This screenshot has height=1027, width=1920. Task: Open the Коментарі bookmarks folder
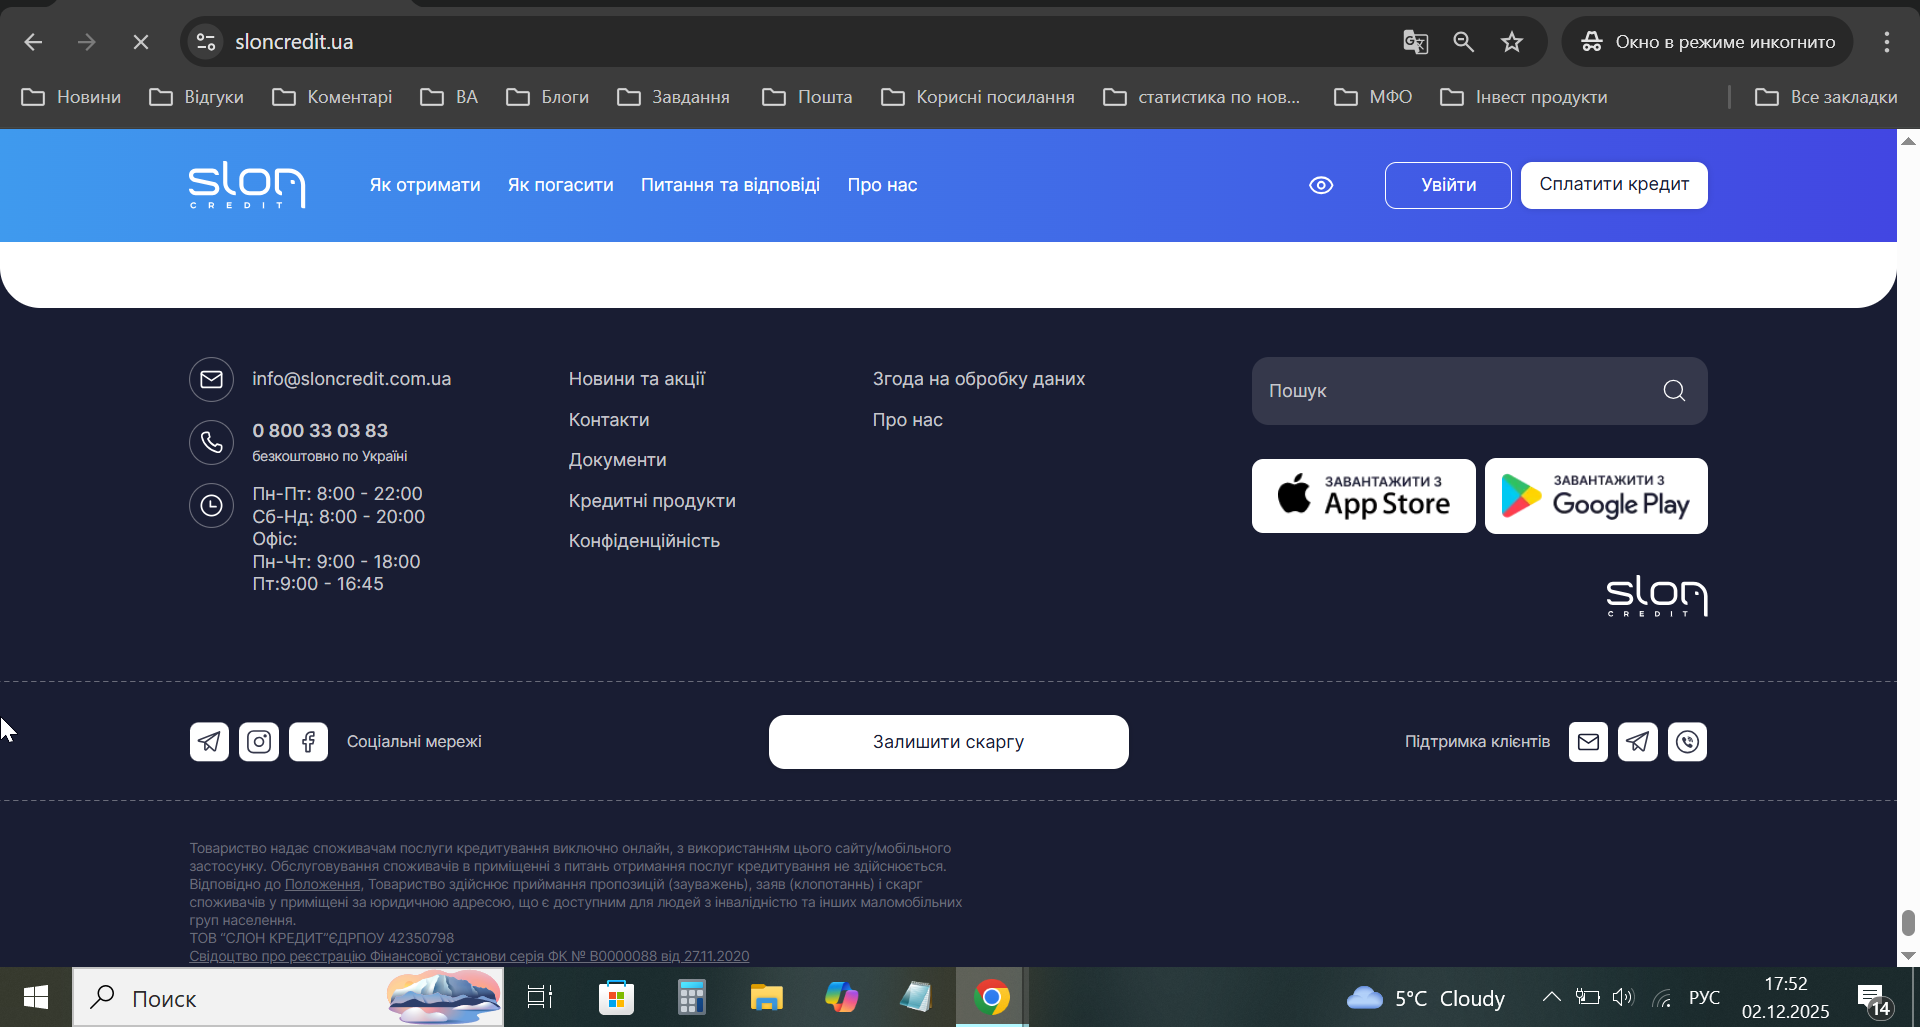(333, 97)
